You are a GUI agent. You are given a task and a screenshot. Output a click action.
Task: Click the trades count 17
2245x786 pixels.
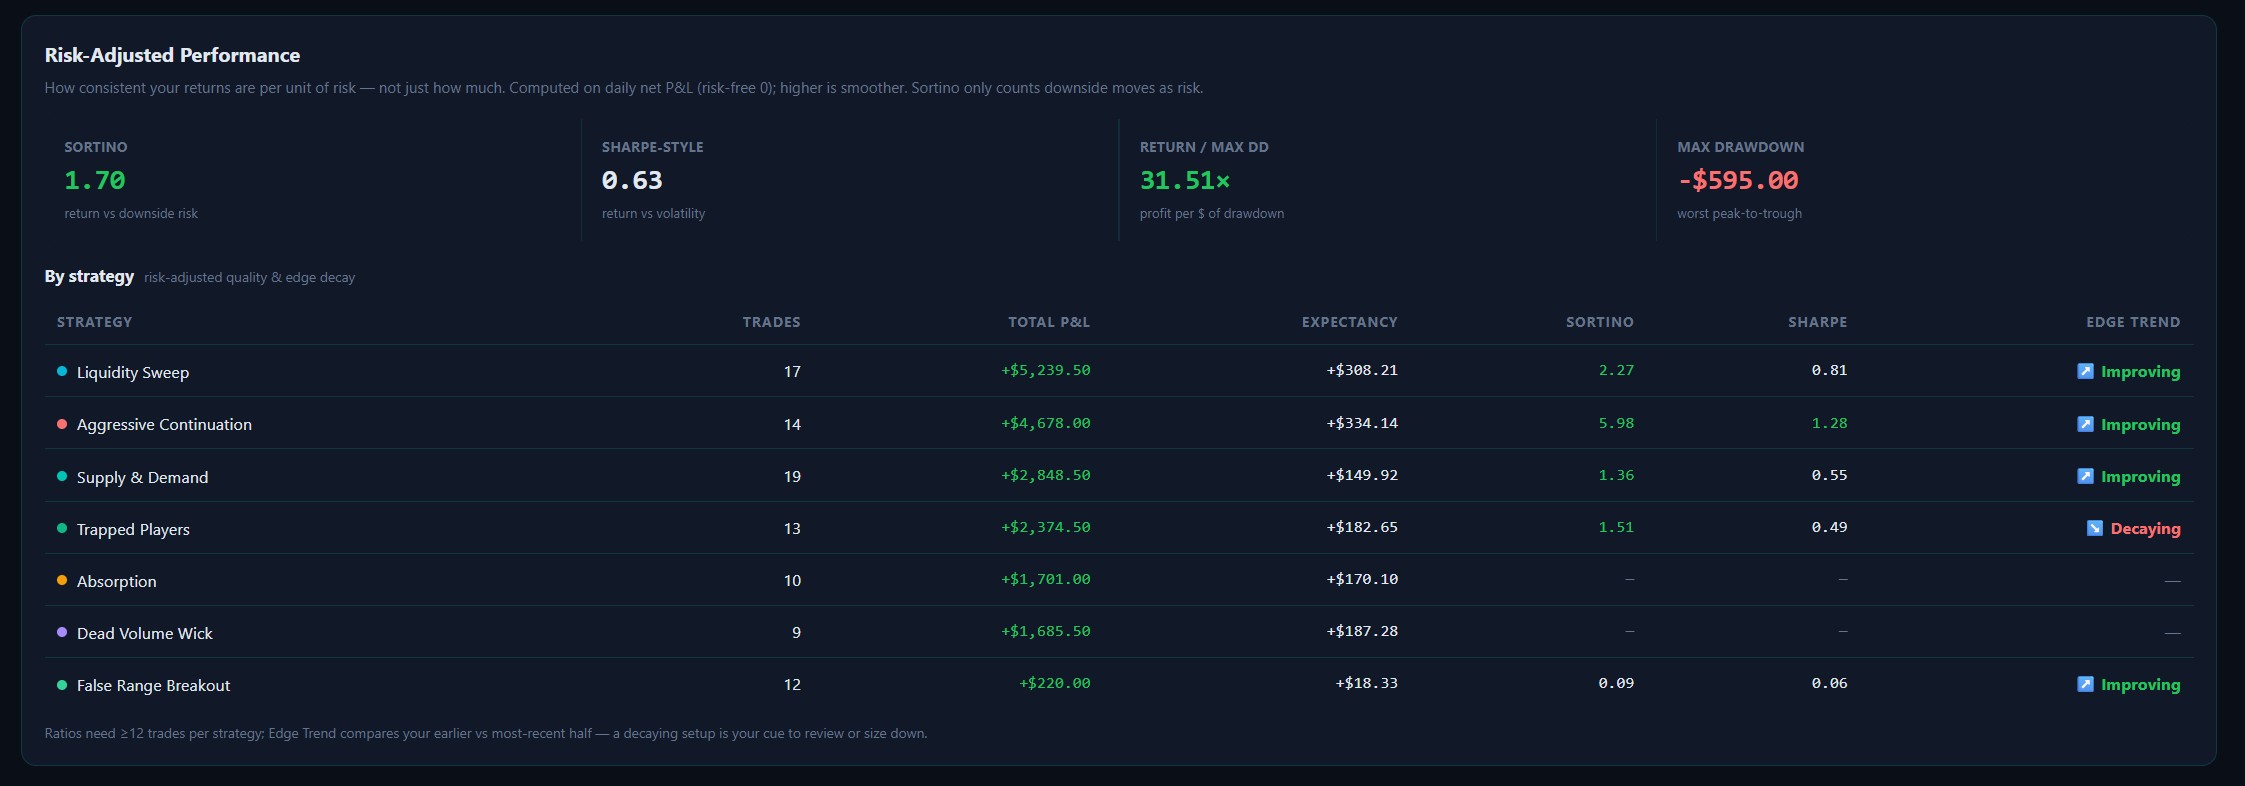point(792,371)
